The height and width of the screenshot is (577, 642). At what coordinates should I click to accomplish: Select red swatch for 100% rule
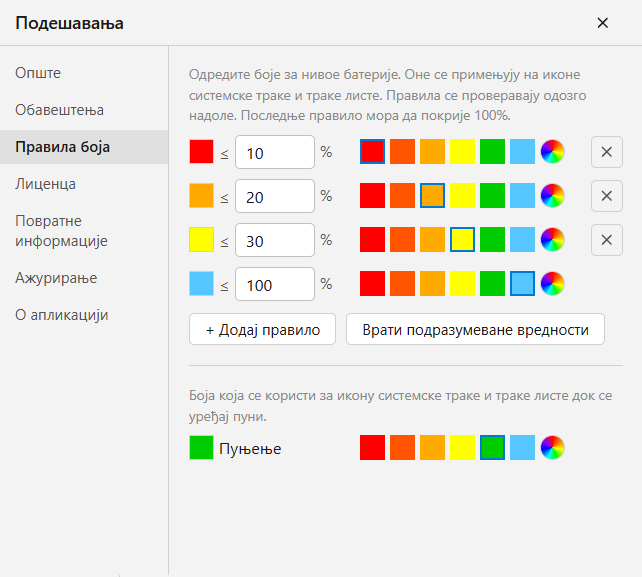click(x=372, y=283)
